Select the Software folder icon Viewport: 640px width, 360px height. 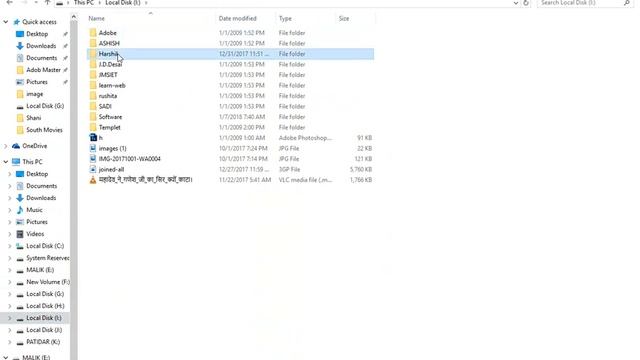point(93,117)
